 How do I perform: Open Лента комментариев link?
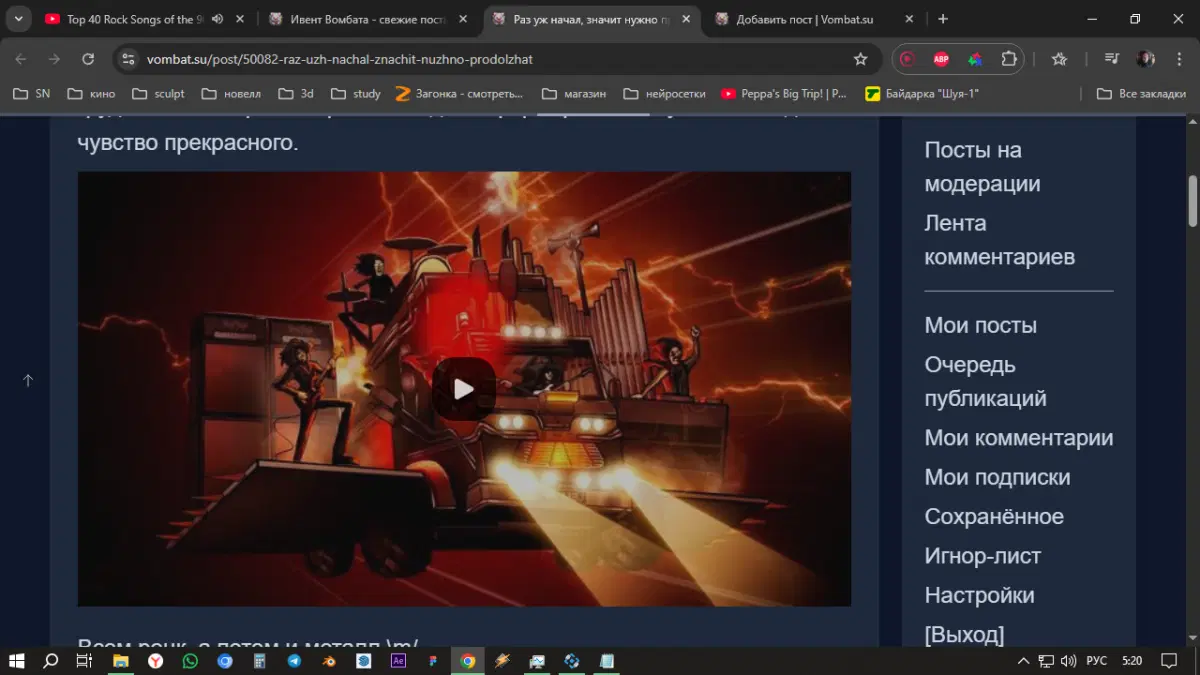[x=999, y=240]
